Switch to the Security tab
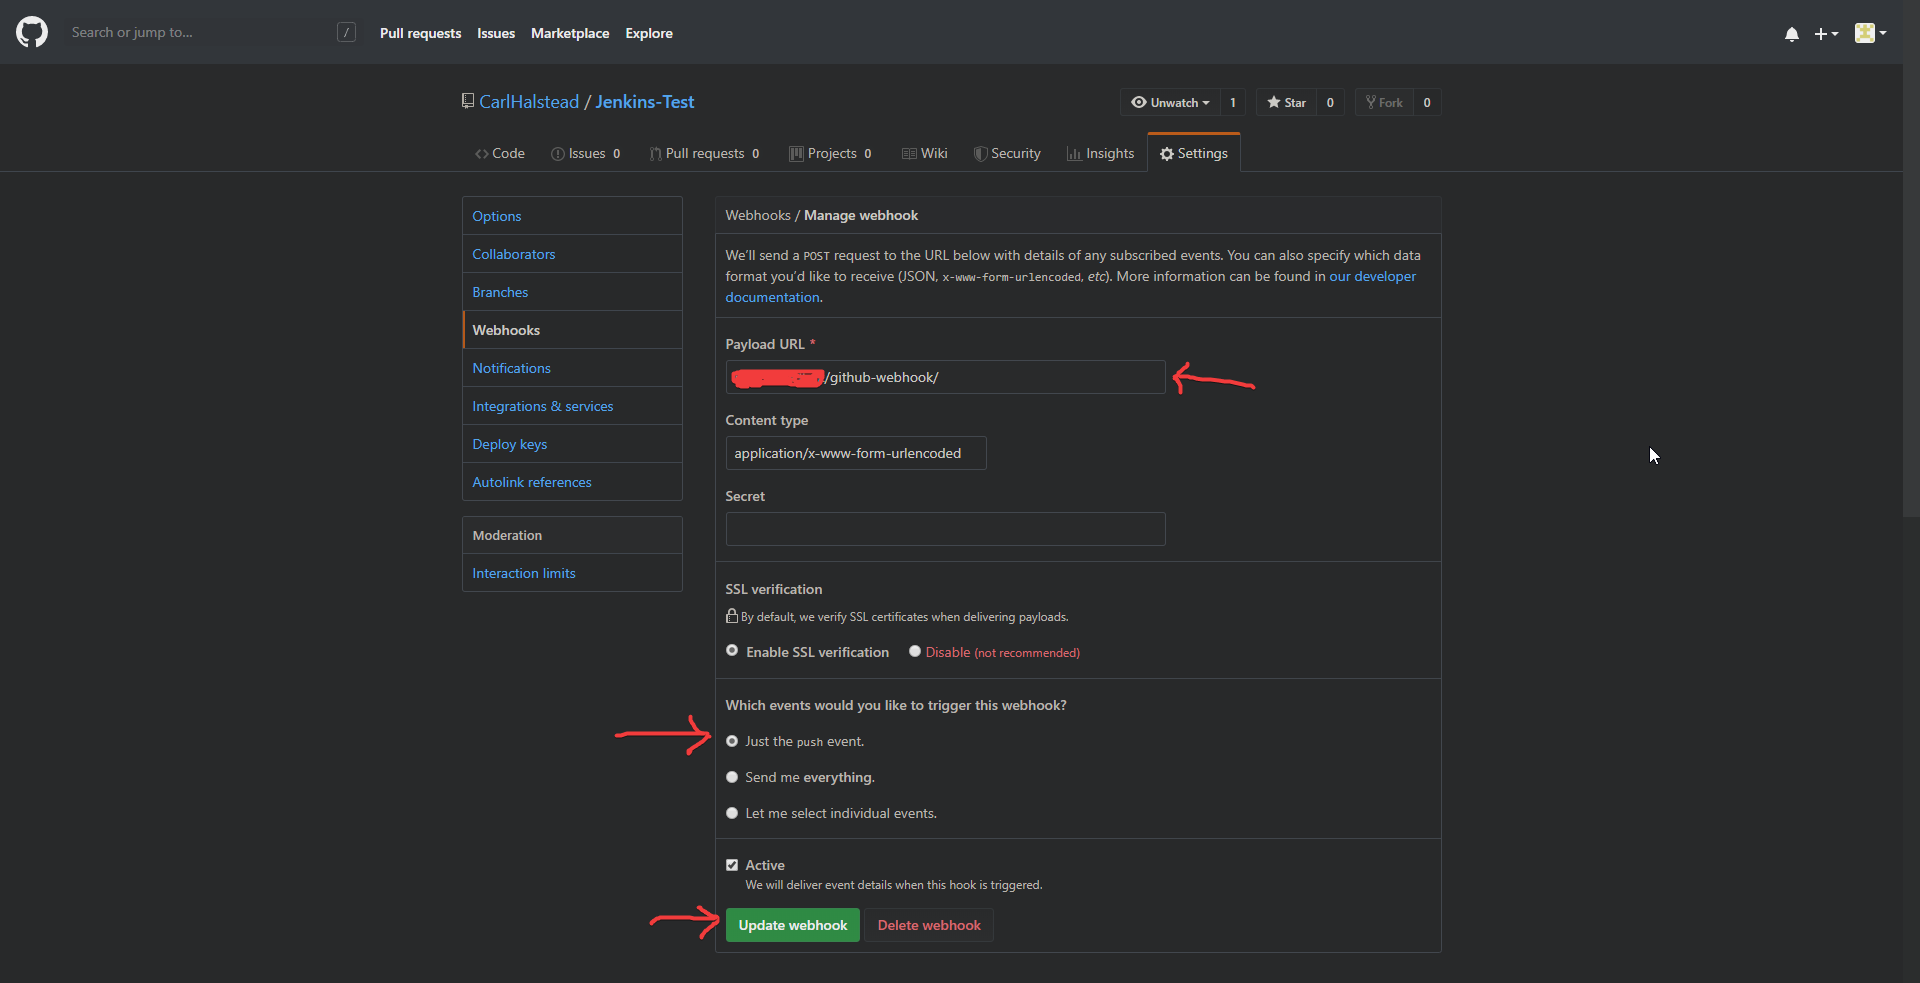 pyautogui.click(x=1008, y=153)
